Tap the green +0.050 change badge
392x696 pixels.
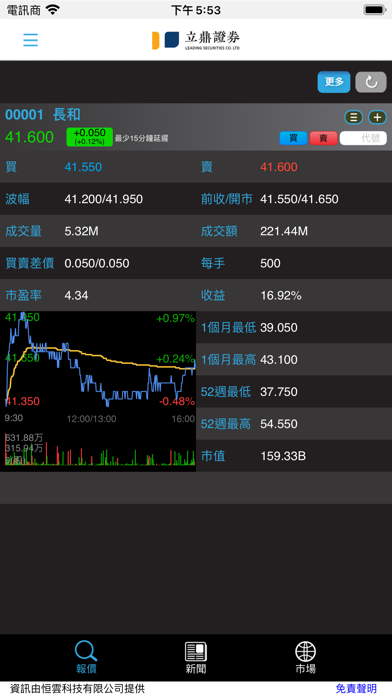(x=90, y=137)
